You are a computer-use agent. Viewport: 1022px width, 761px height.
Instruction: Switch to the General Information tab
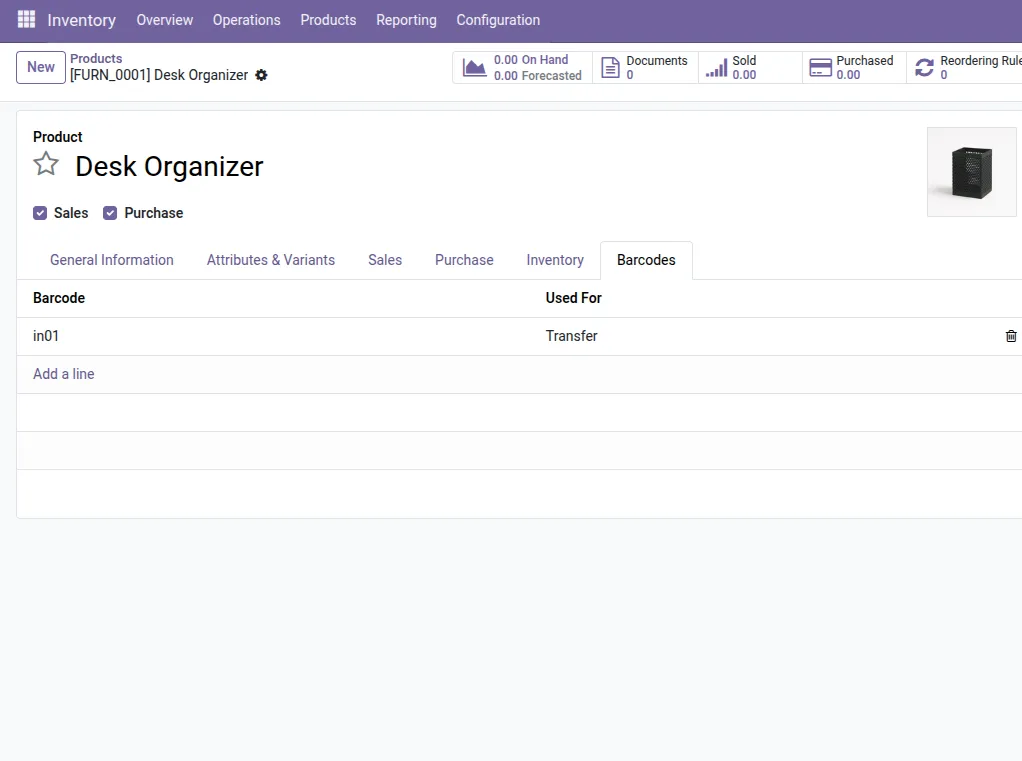pos(112,260)
